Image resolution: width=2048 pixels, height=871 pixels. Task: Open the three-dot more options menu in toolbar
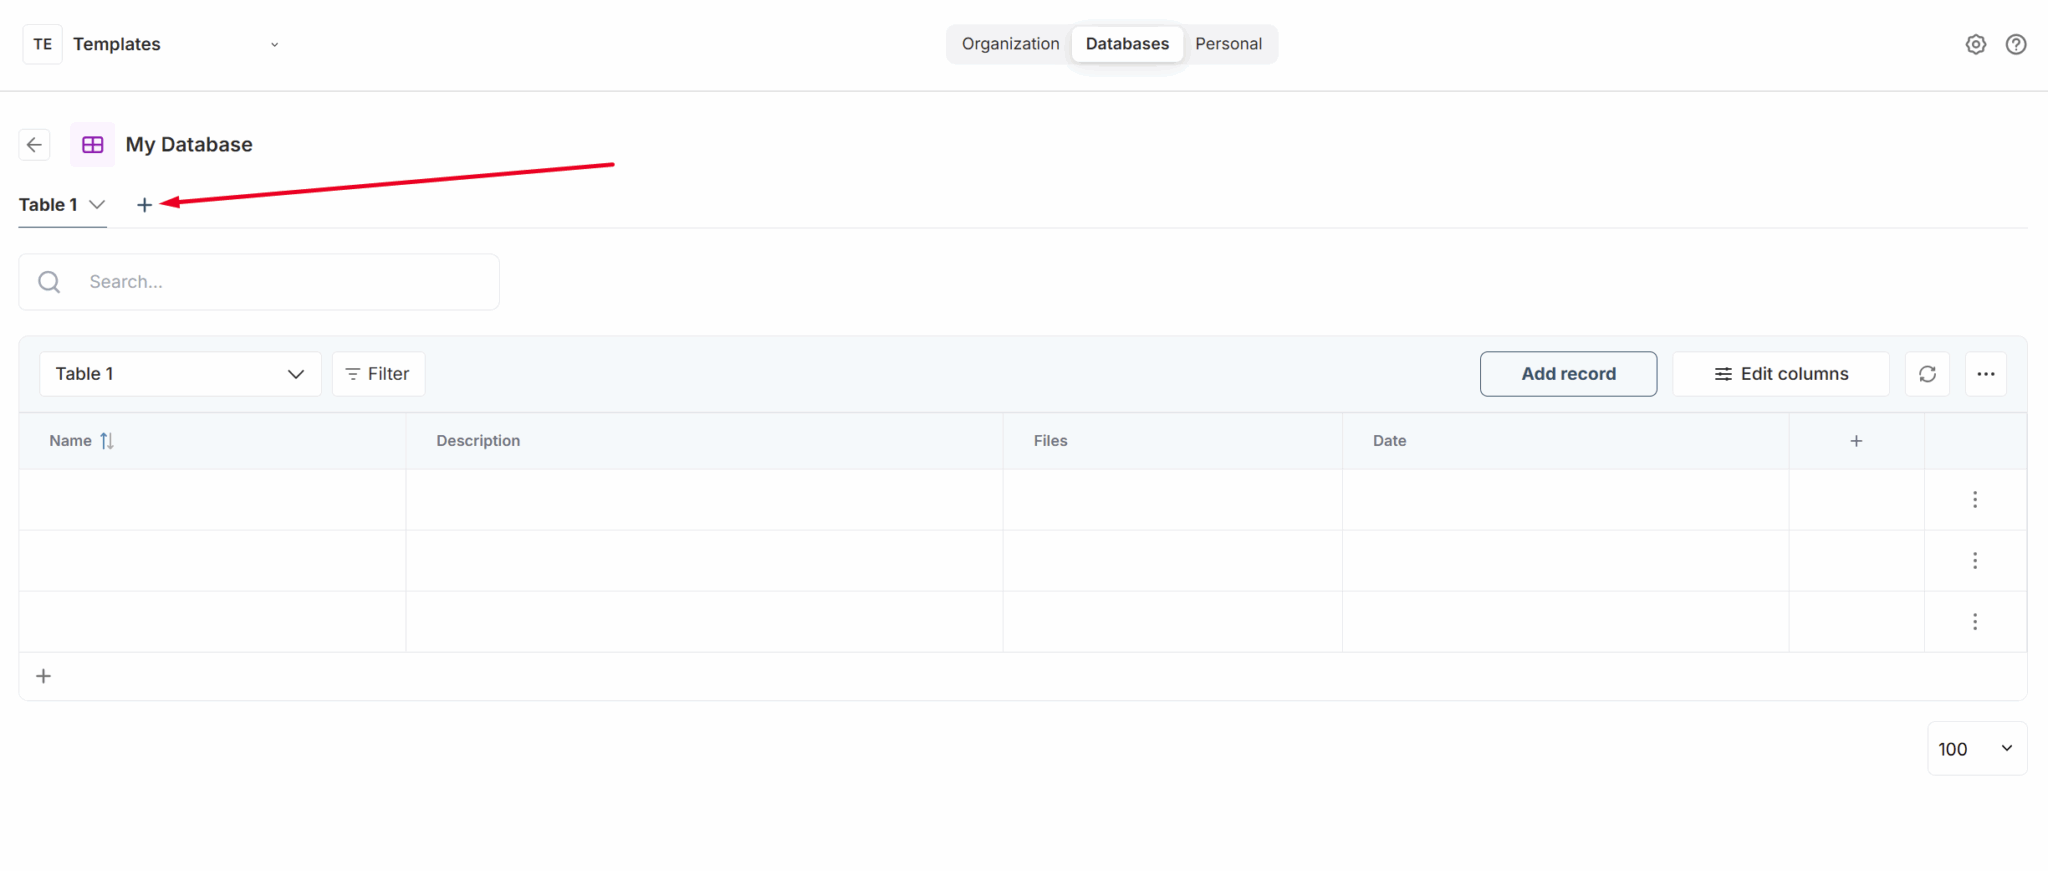[x=1985, y=374]
